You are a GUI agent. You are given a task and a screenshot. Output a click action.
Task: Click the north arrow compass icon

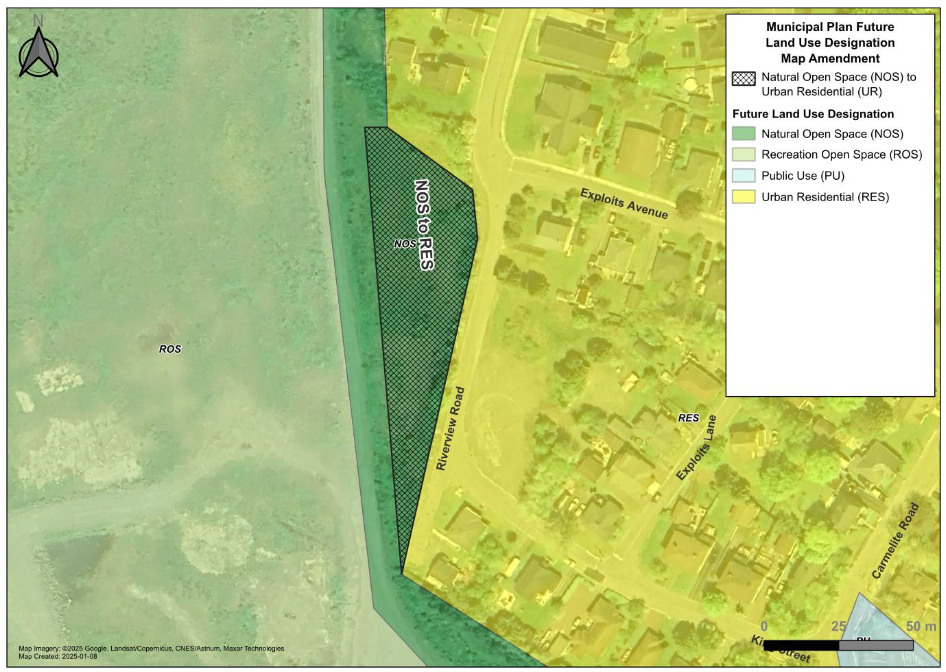pos(39,49)
